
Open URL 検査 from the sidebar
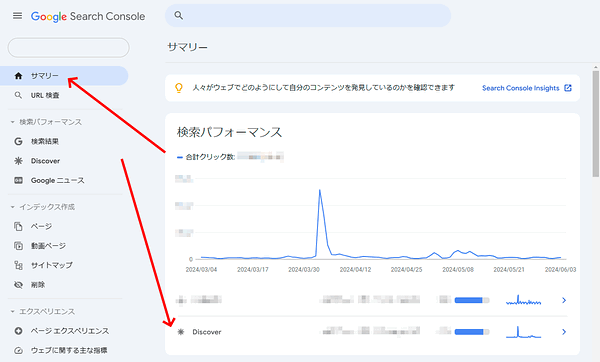45,95
